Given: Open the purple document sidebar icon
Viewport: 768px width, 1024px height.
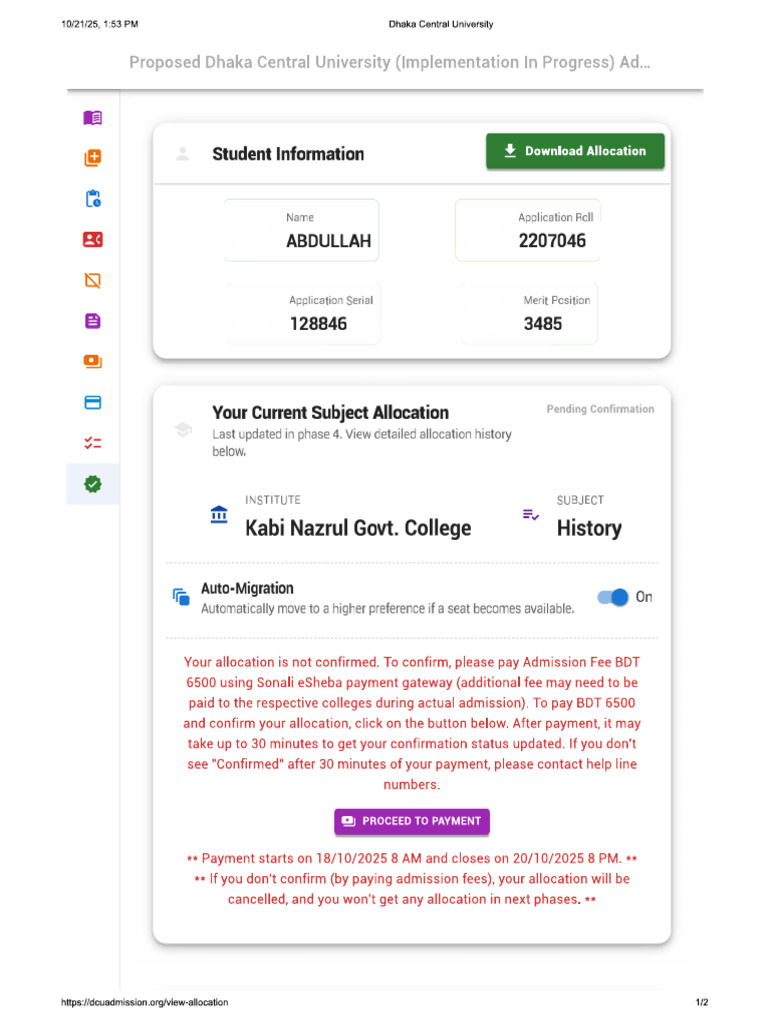Looking at the screenshot, I should [93, 321].
